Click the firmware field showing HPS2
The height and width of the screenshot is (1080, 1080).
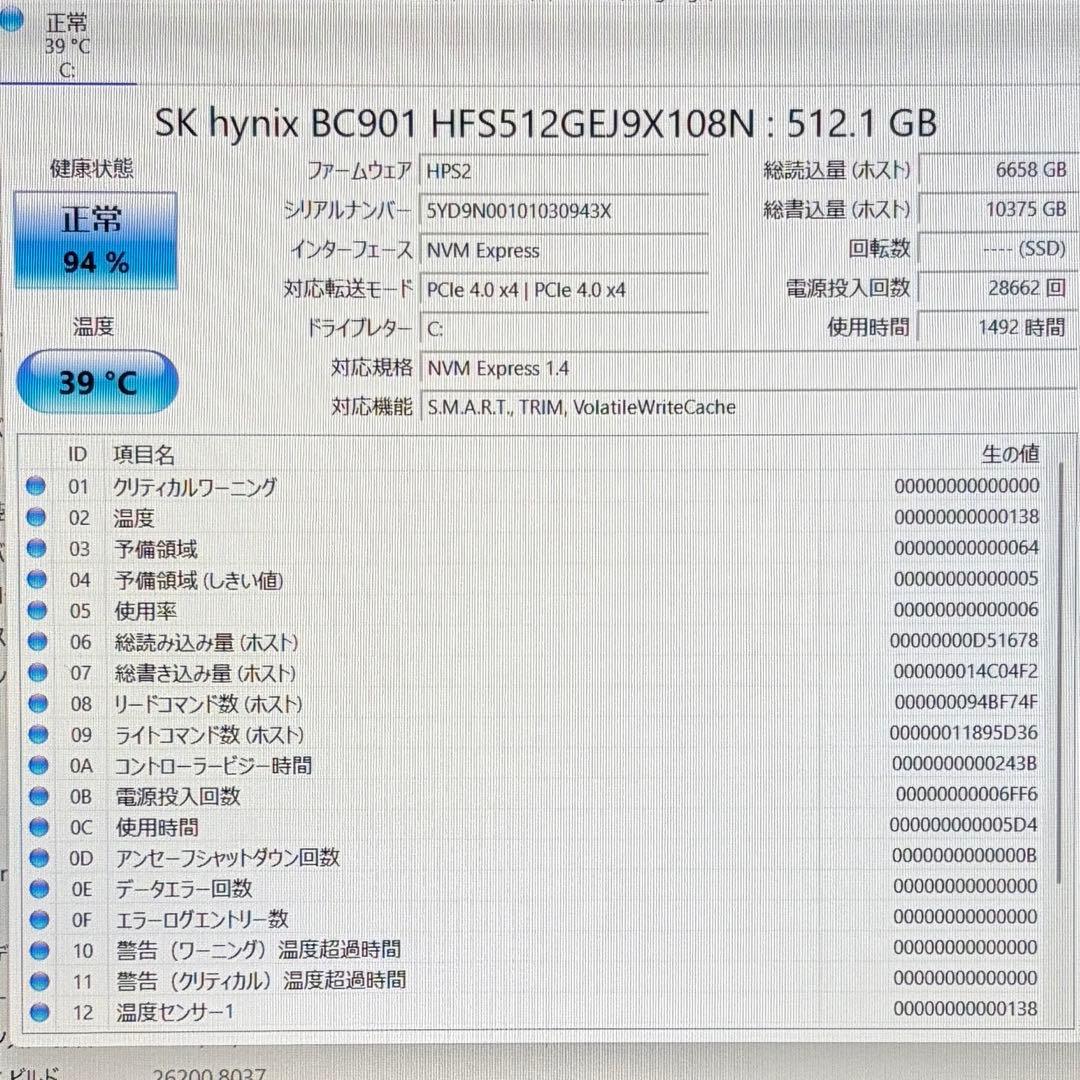563,171
